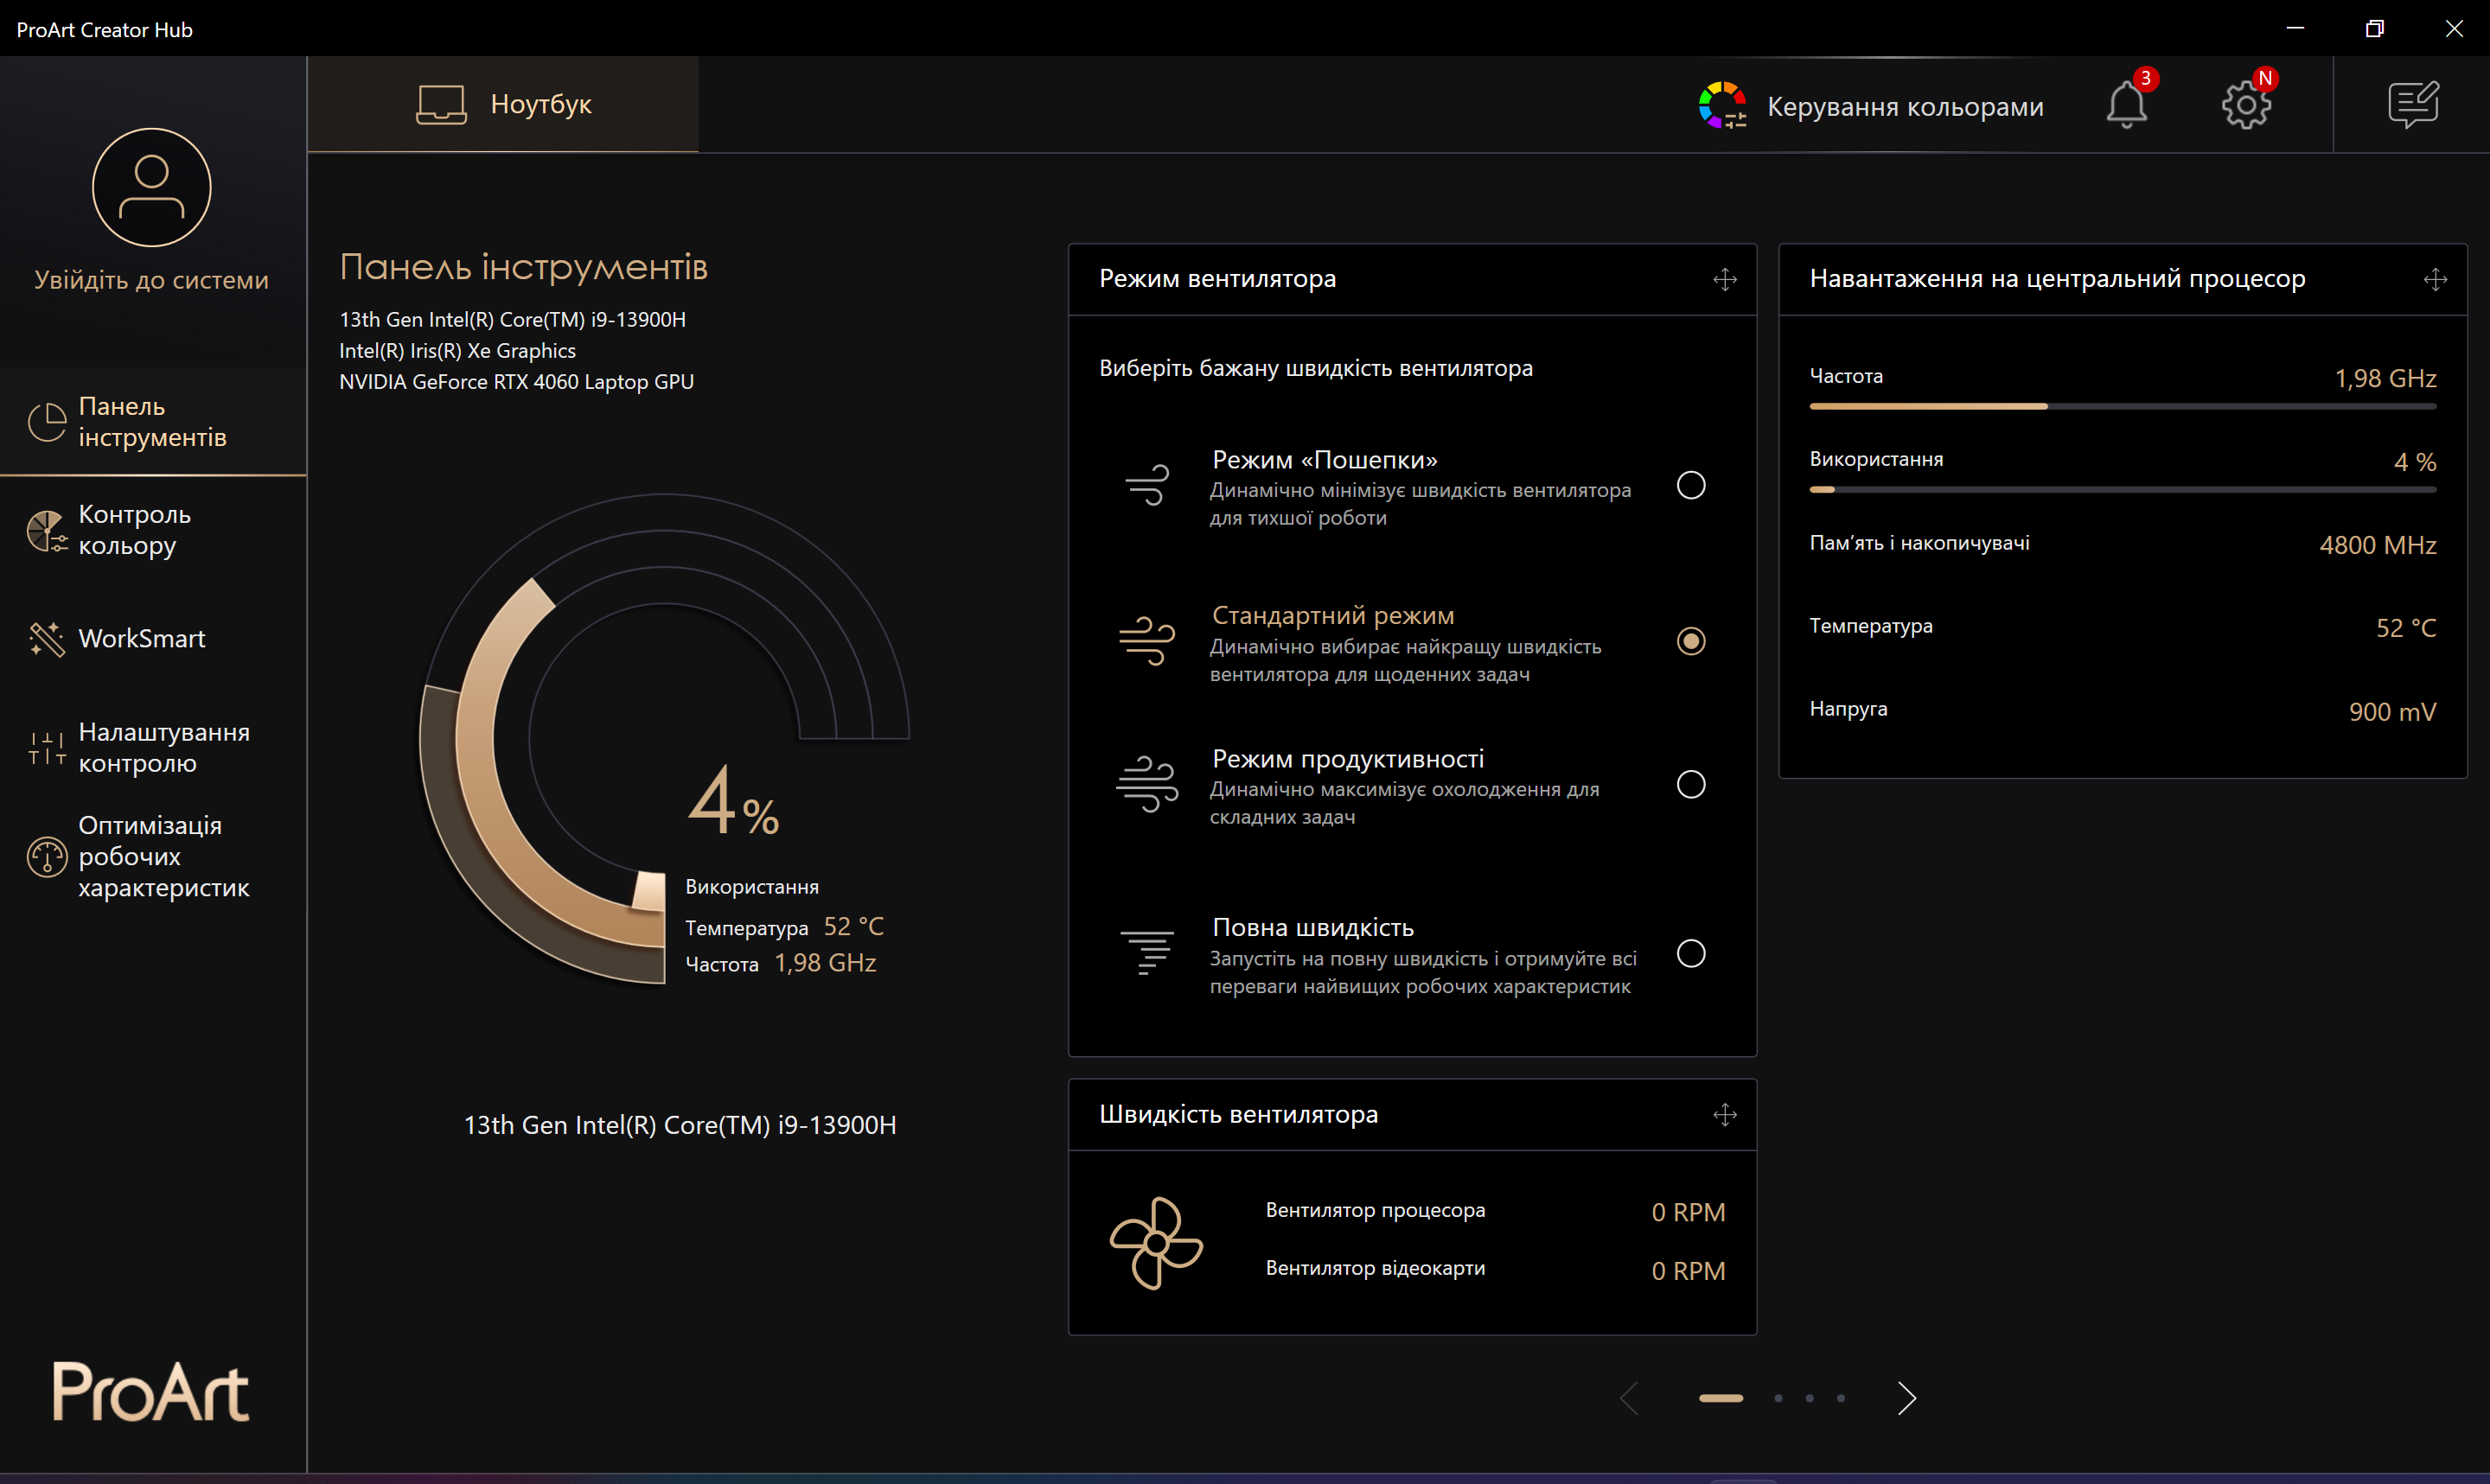2490x1484 pixels.
Task: Jump to second page indicator dot
Action: (x=1778, y=1398)
